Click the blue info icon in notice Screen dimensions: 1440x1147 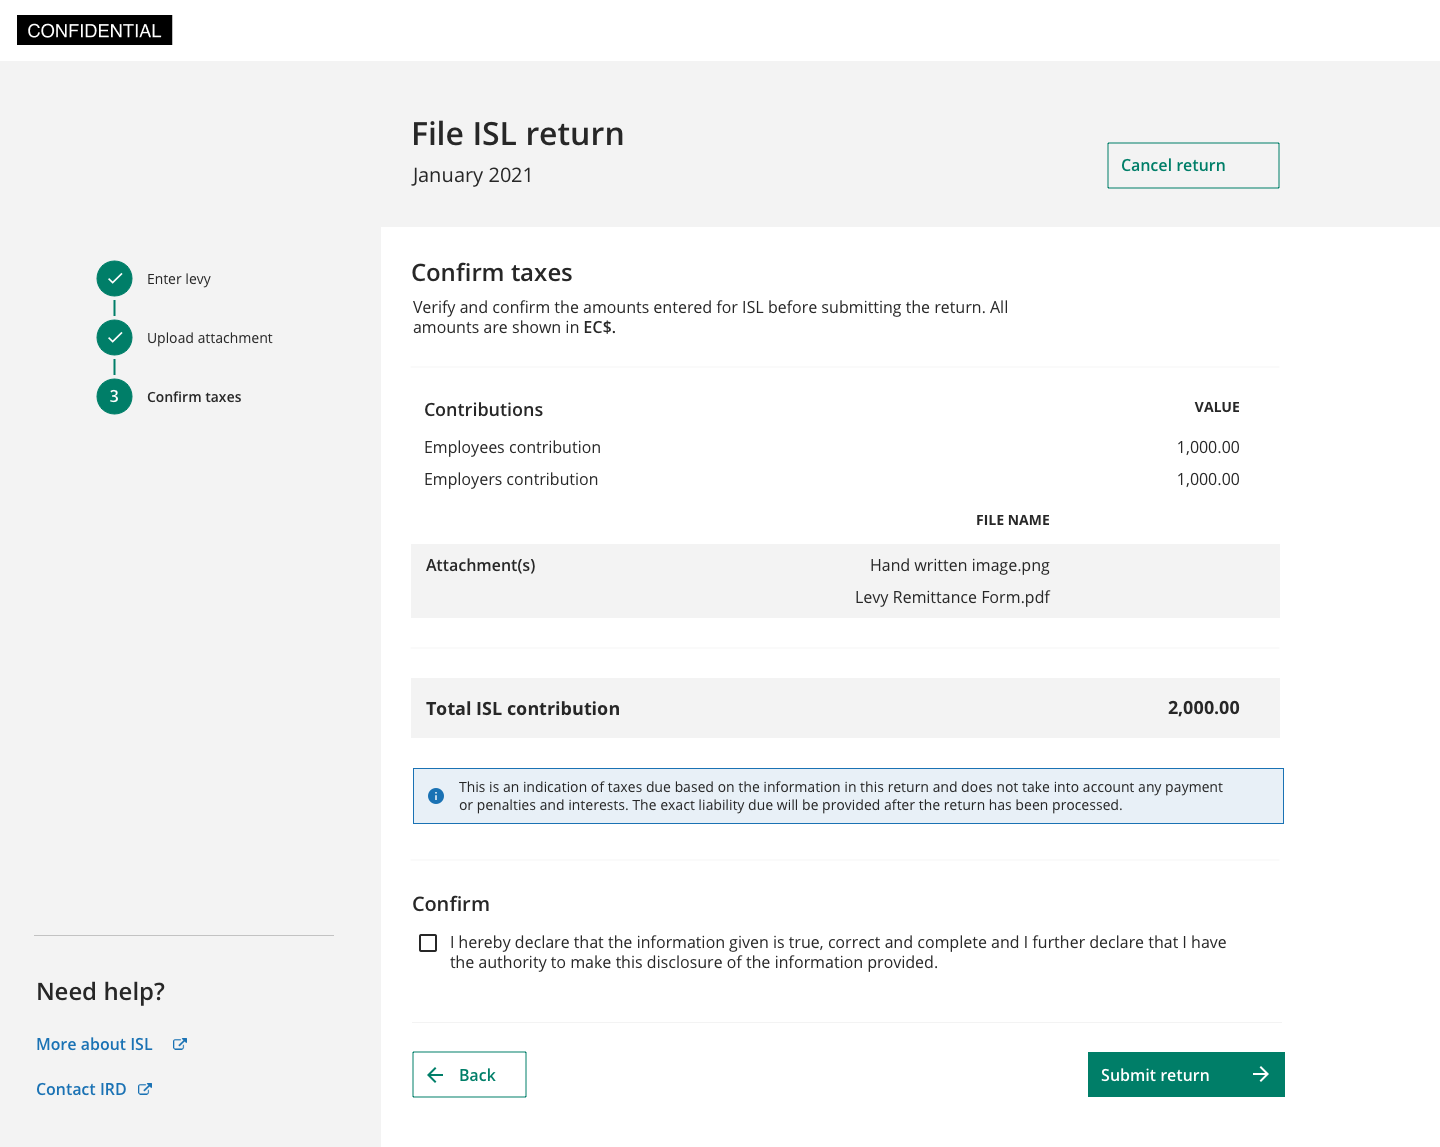[436, 796]
